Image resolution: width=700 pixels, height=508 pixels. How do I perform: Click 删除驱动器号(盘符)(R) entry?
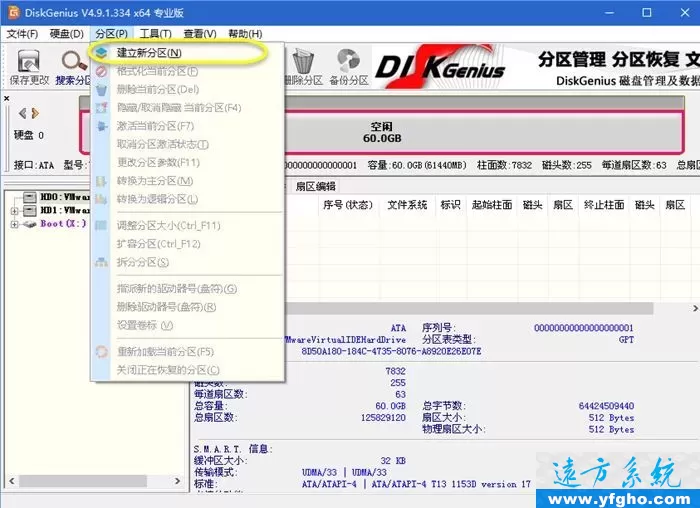click(x=188, y=307)
